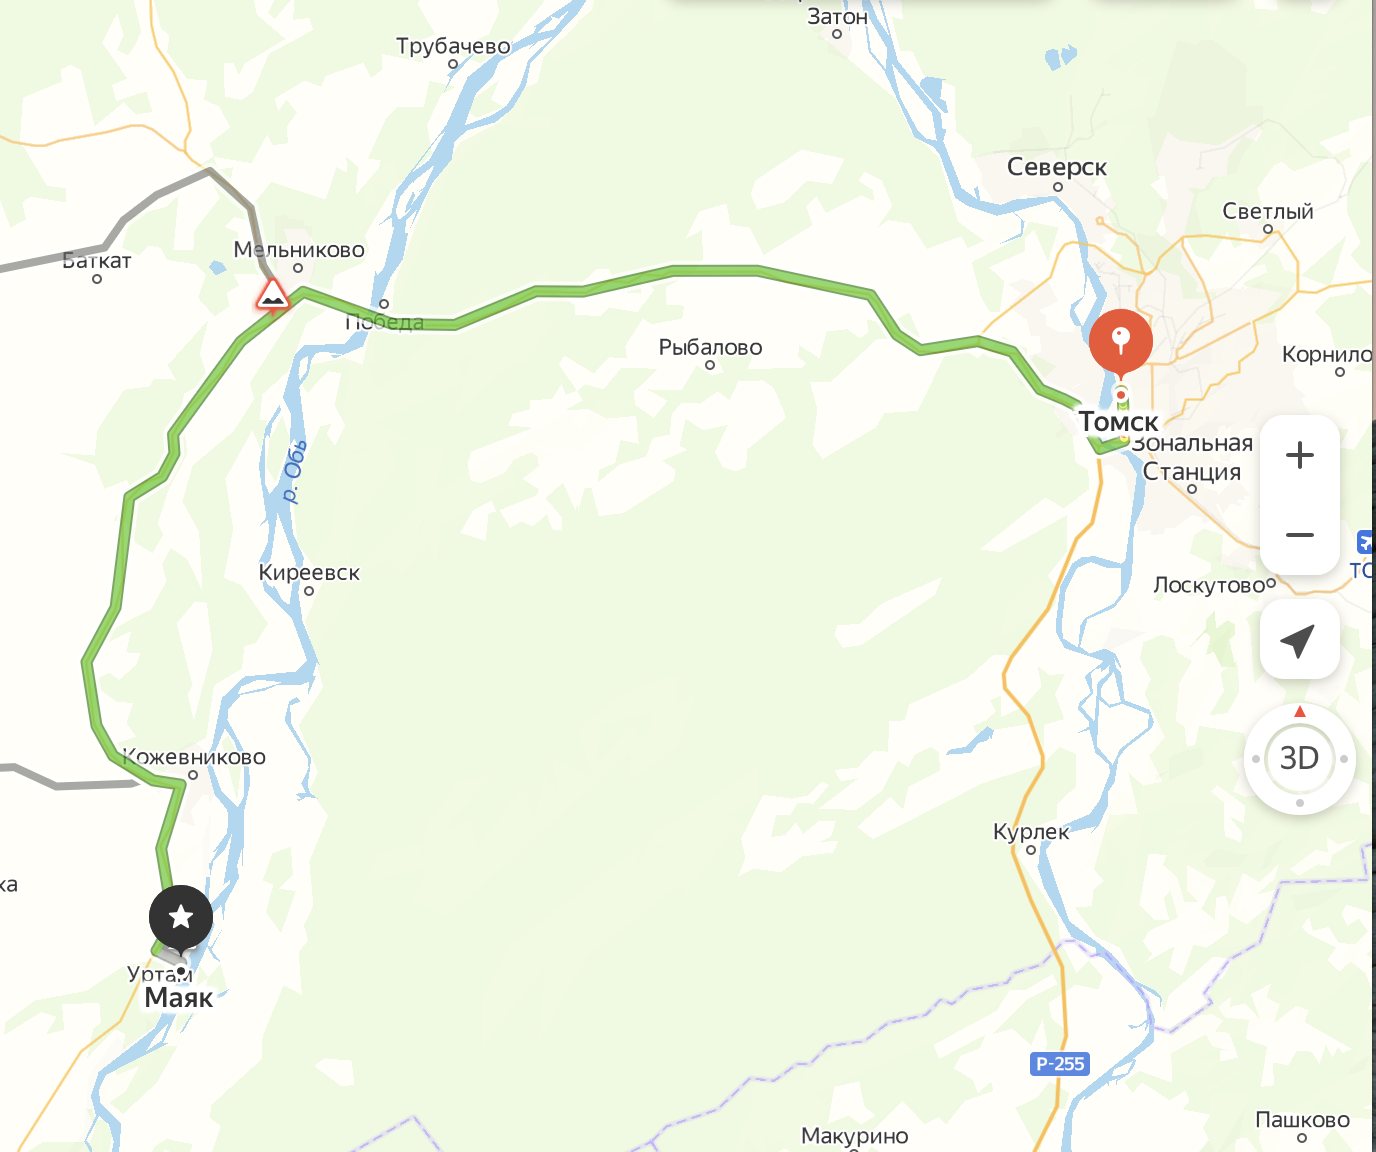Click the red destination pin in Томск
Image resolution: width=1376 pixels, height=1152 pixels.
coord(1121,342)
